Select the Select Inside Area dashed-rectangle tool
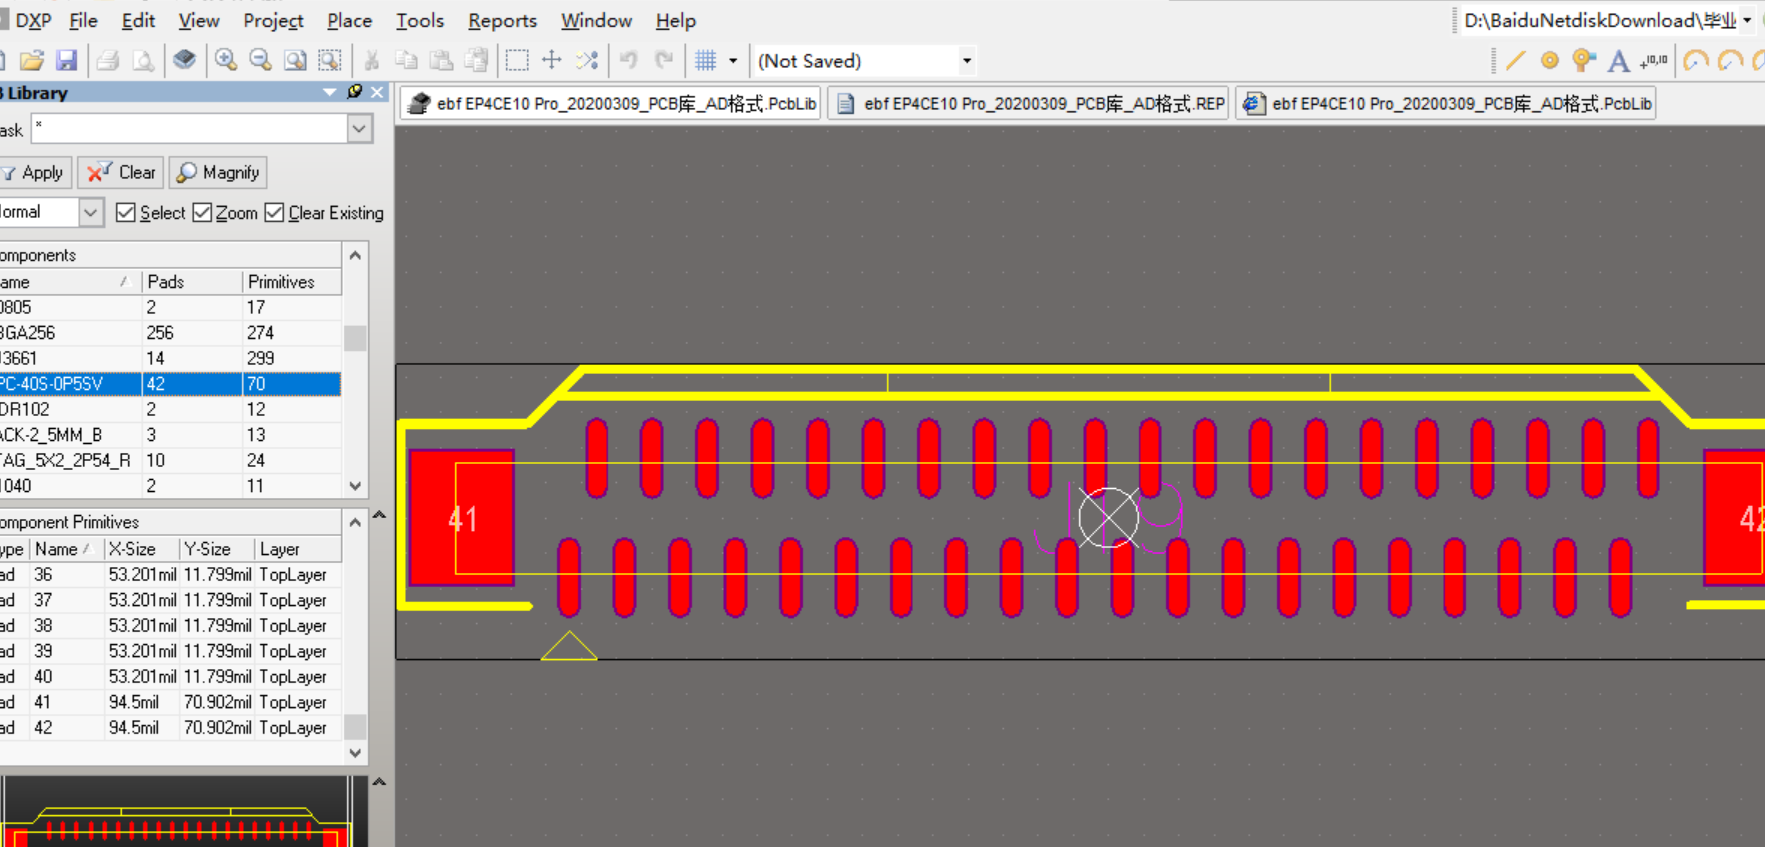1765x847 pixels. point(517,61)
